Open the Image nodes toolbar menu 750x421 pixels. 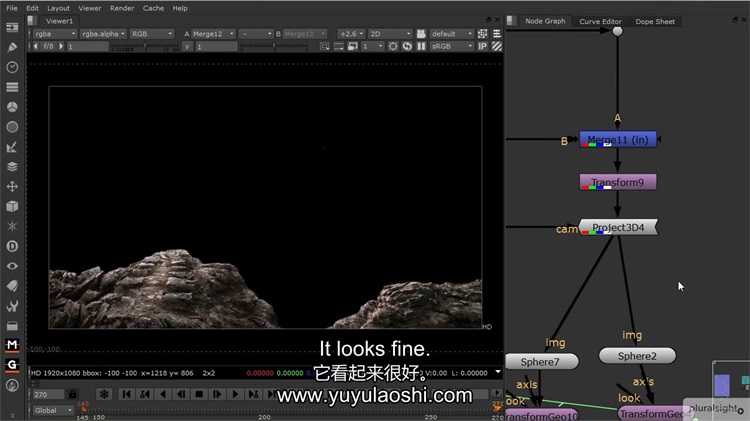[x=12, y=27]
